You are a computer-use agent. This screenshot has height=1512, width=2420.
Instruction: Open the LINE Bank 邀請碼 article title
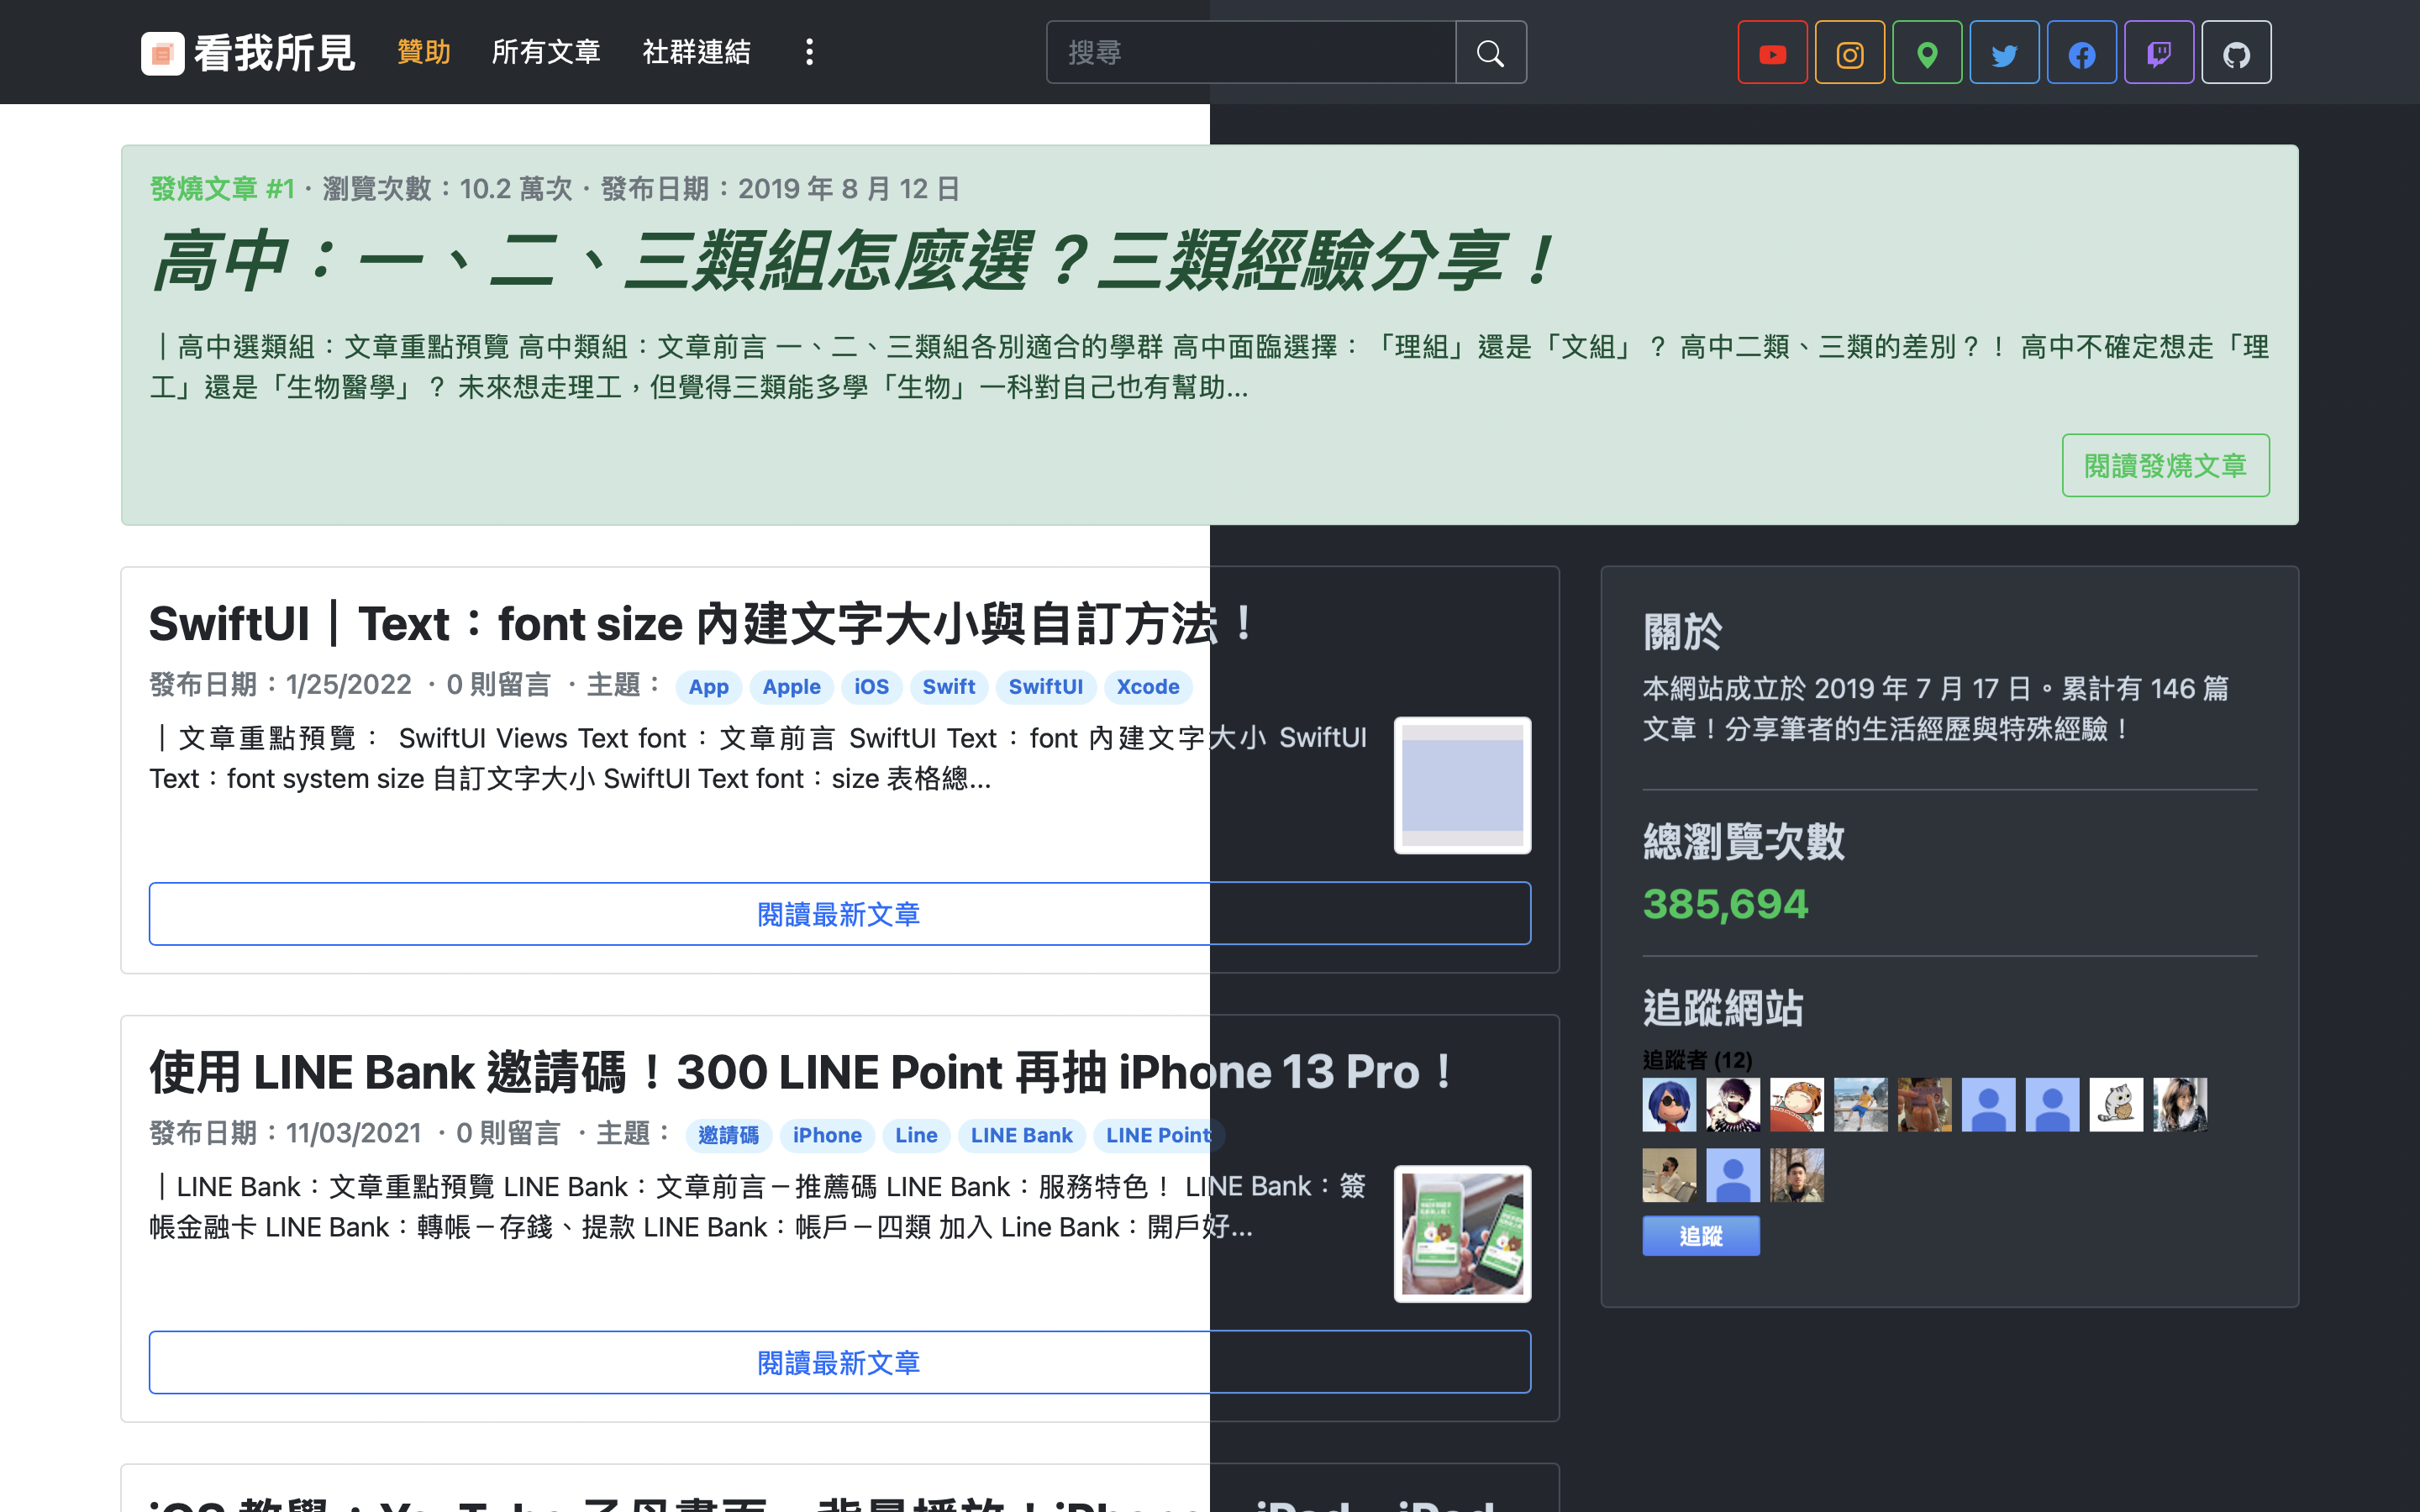802,1073
